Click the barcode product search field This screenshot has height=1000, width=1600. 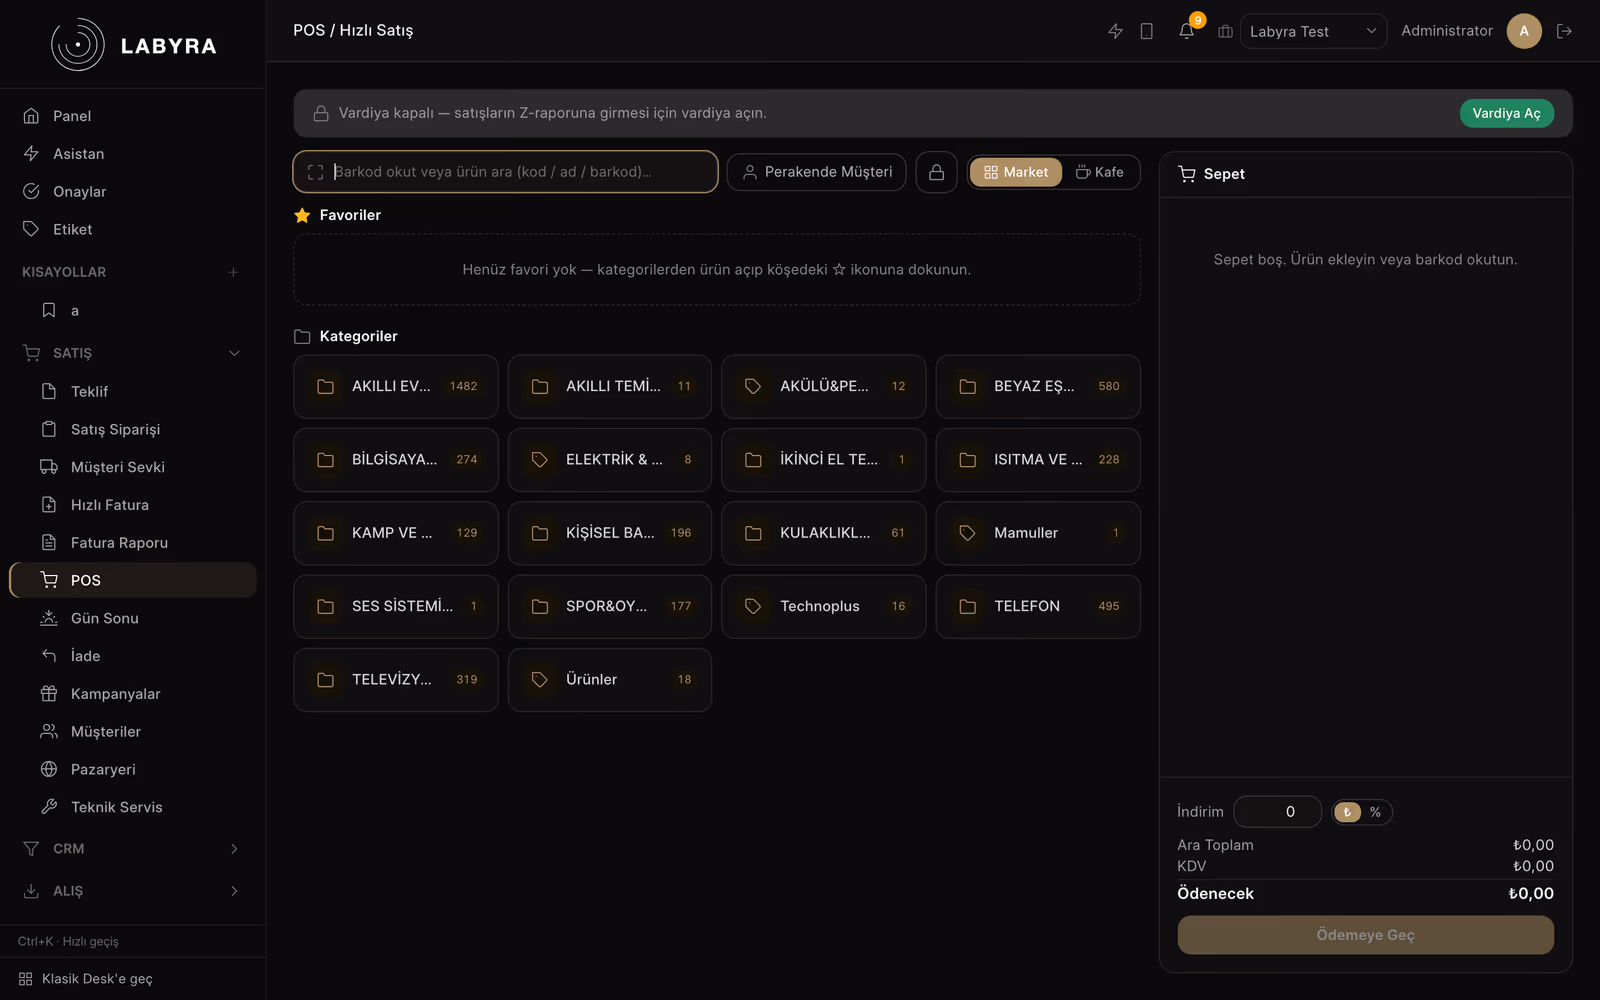pos(505,172)
